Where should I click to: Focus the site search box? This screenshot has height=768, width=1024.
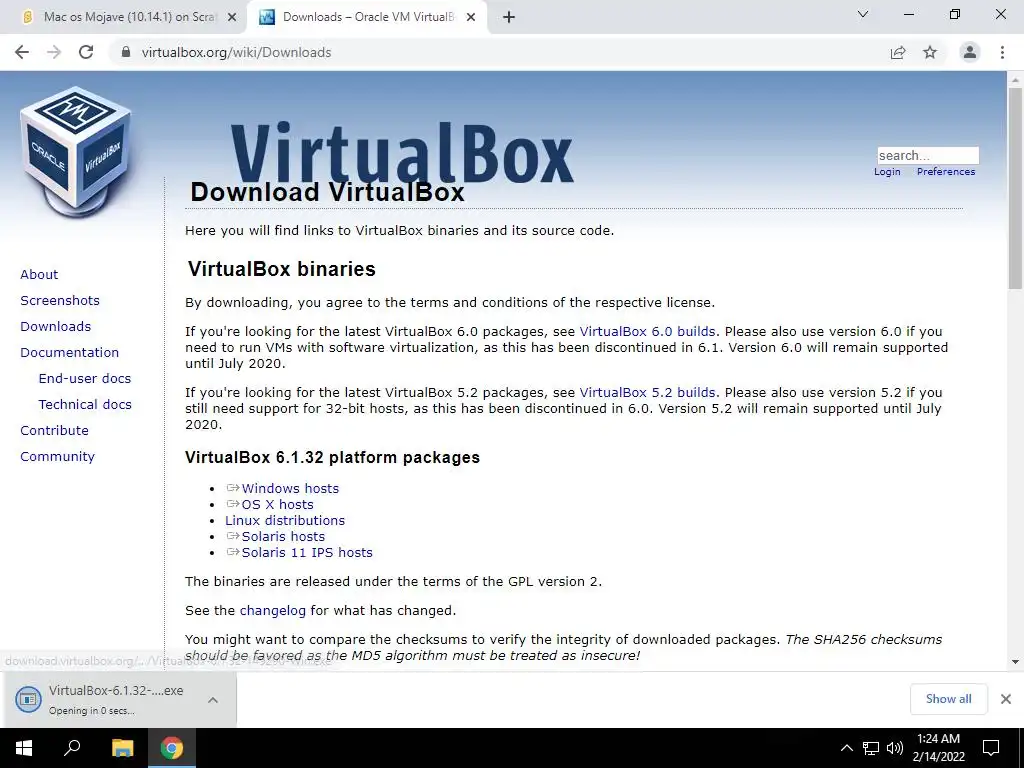pyautogui.click(x=928, y=155)
